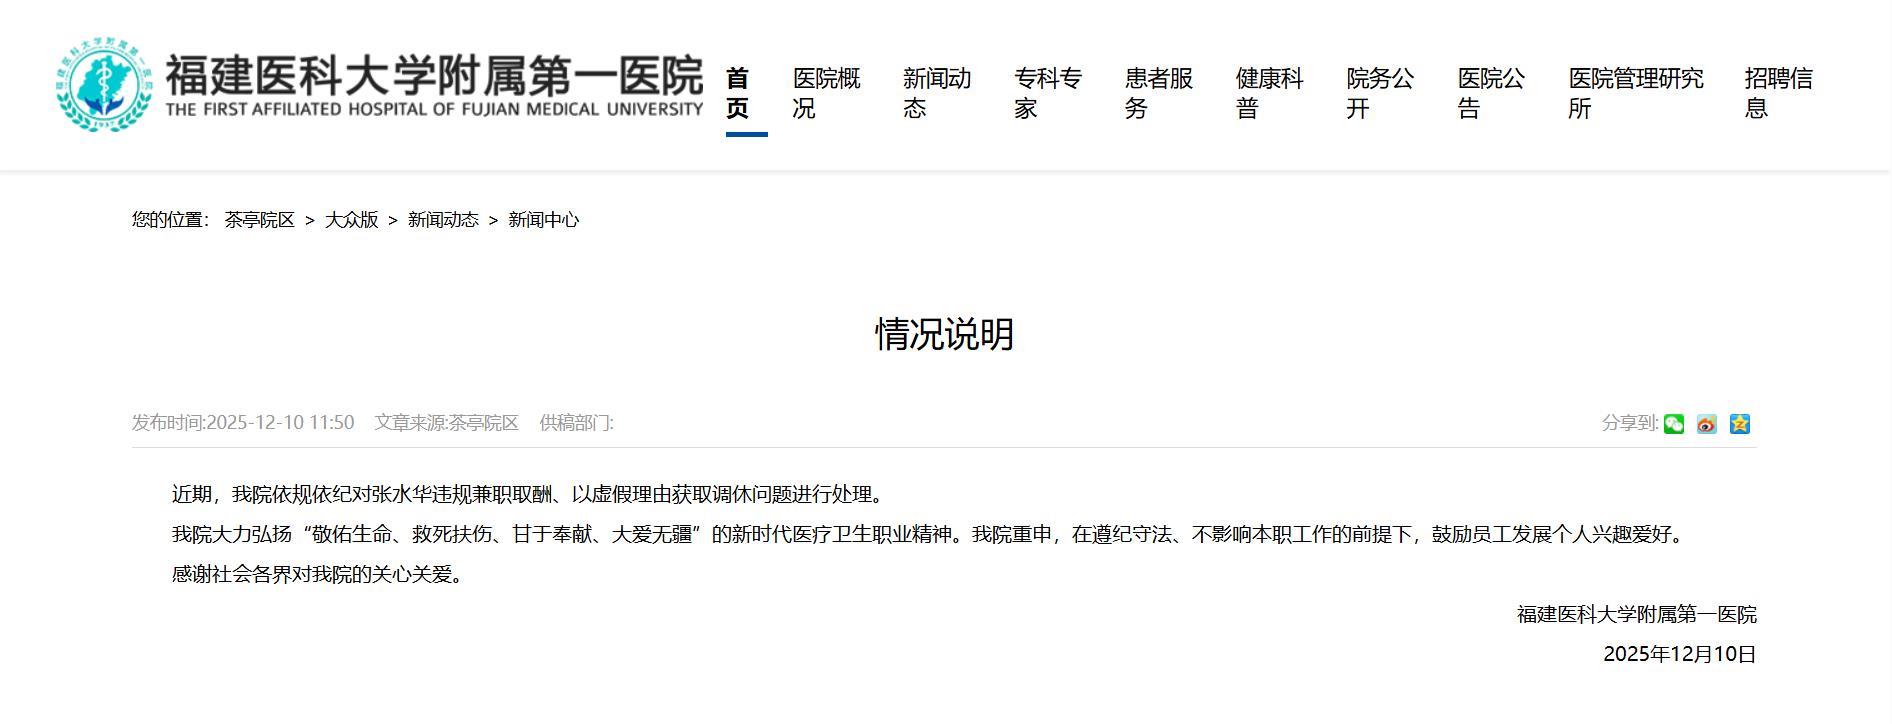Follow the 新闻动态 breadcrumb link
Screen dimensions: 1892x724
point(443,220)
